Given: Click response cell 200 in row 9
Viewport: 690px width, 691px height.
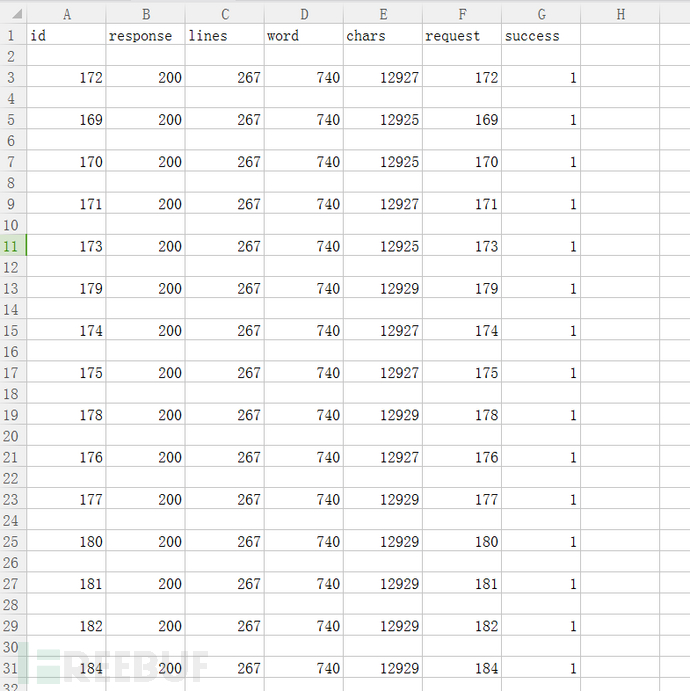Looking at the screenshot, I should pyautogui.click(x=146, y=204).
